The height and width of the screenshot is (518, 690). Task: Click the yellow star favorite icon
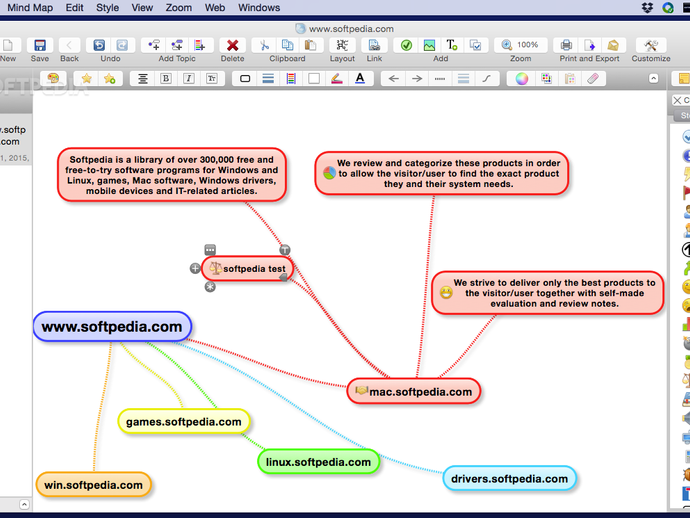point(86,78)
